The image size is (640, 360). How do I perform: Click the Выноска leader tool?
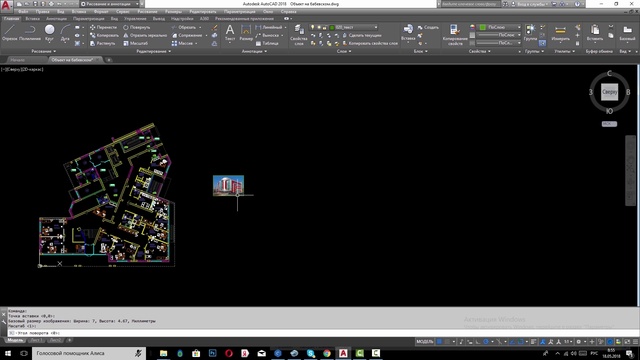[267, 36]
